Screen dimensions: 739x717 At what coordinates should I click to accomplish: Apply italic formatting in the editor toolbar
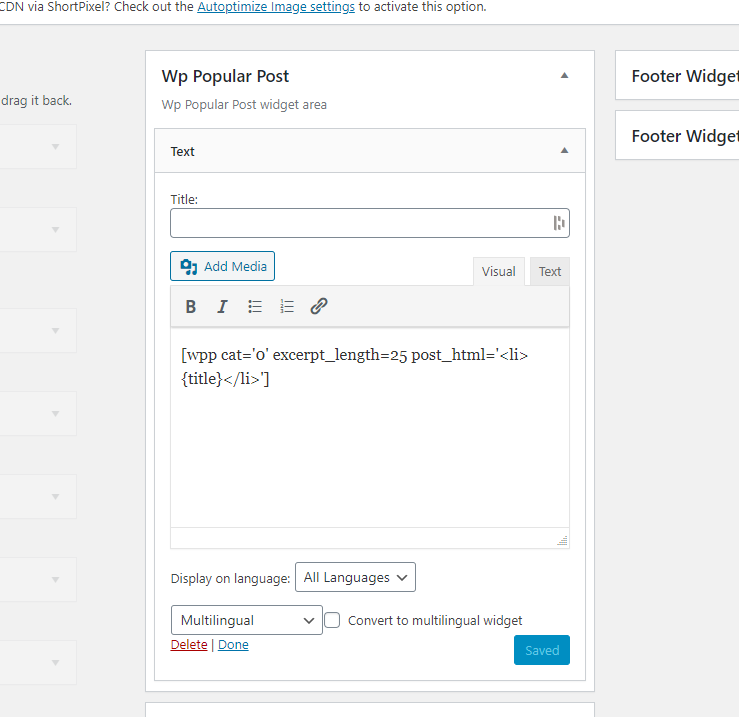coord(223,307)
